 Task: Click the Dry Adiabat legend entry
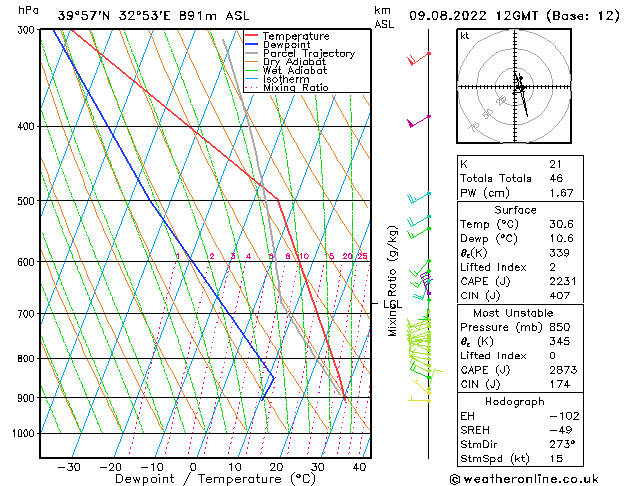coord(286,62)
